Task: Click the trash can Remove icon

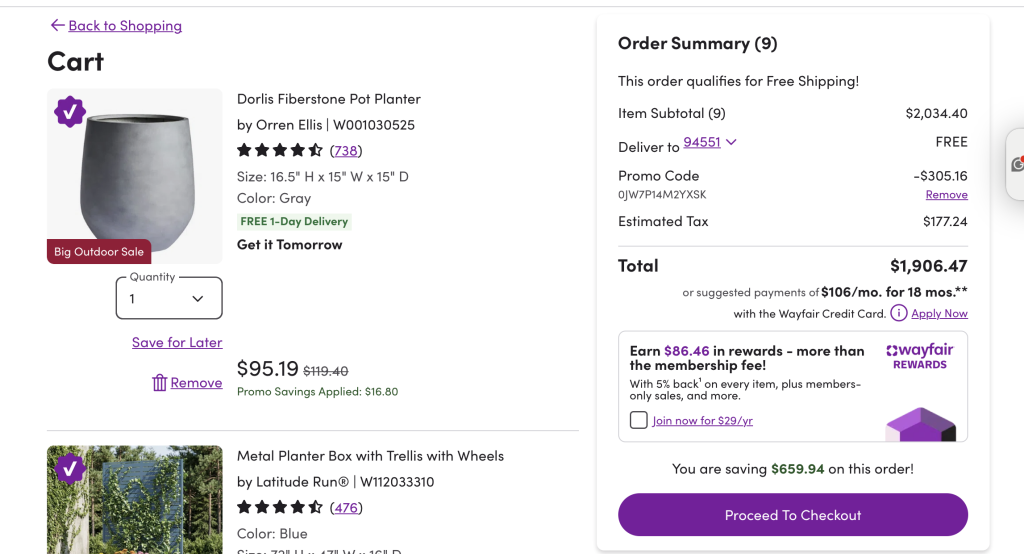Action: [159, 382]
